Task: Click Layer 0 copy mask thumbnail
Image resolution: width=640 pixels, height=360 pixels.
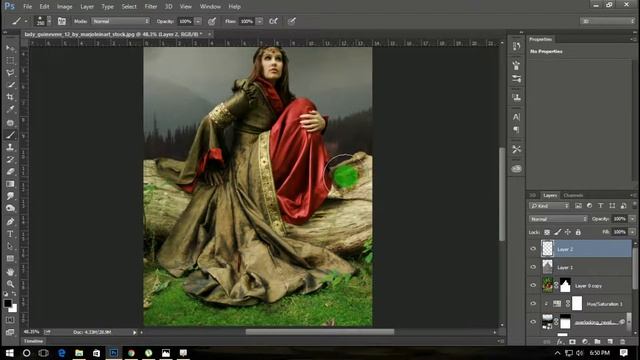Action: coord(565,286)
